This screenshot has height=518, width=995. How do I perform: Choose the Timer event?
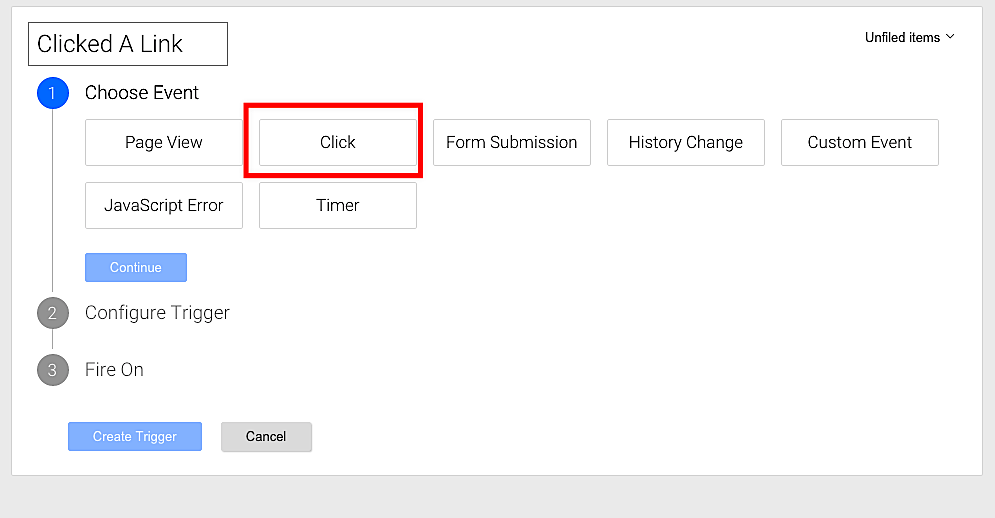point(338,205)
